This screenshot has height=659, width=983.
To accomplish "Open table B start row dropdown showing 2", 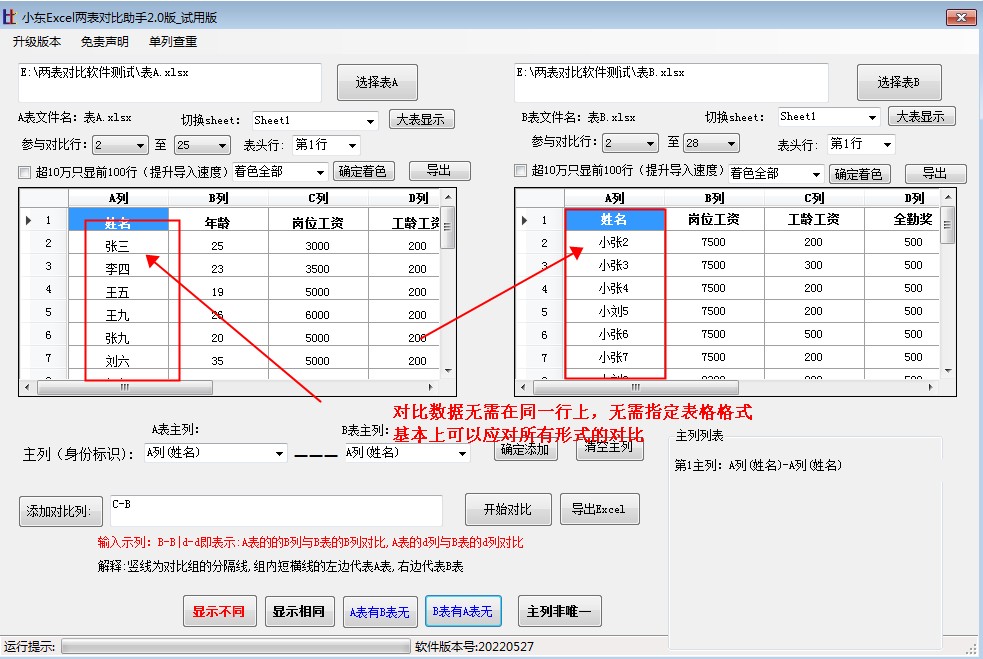I will pos(630,143).
